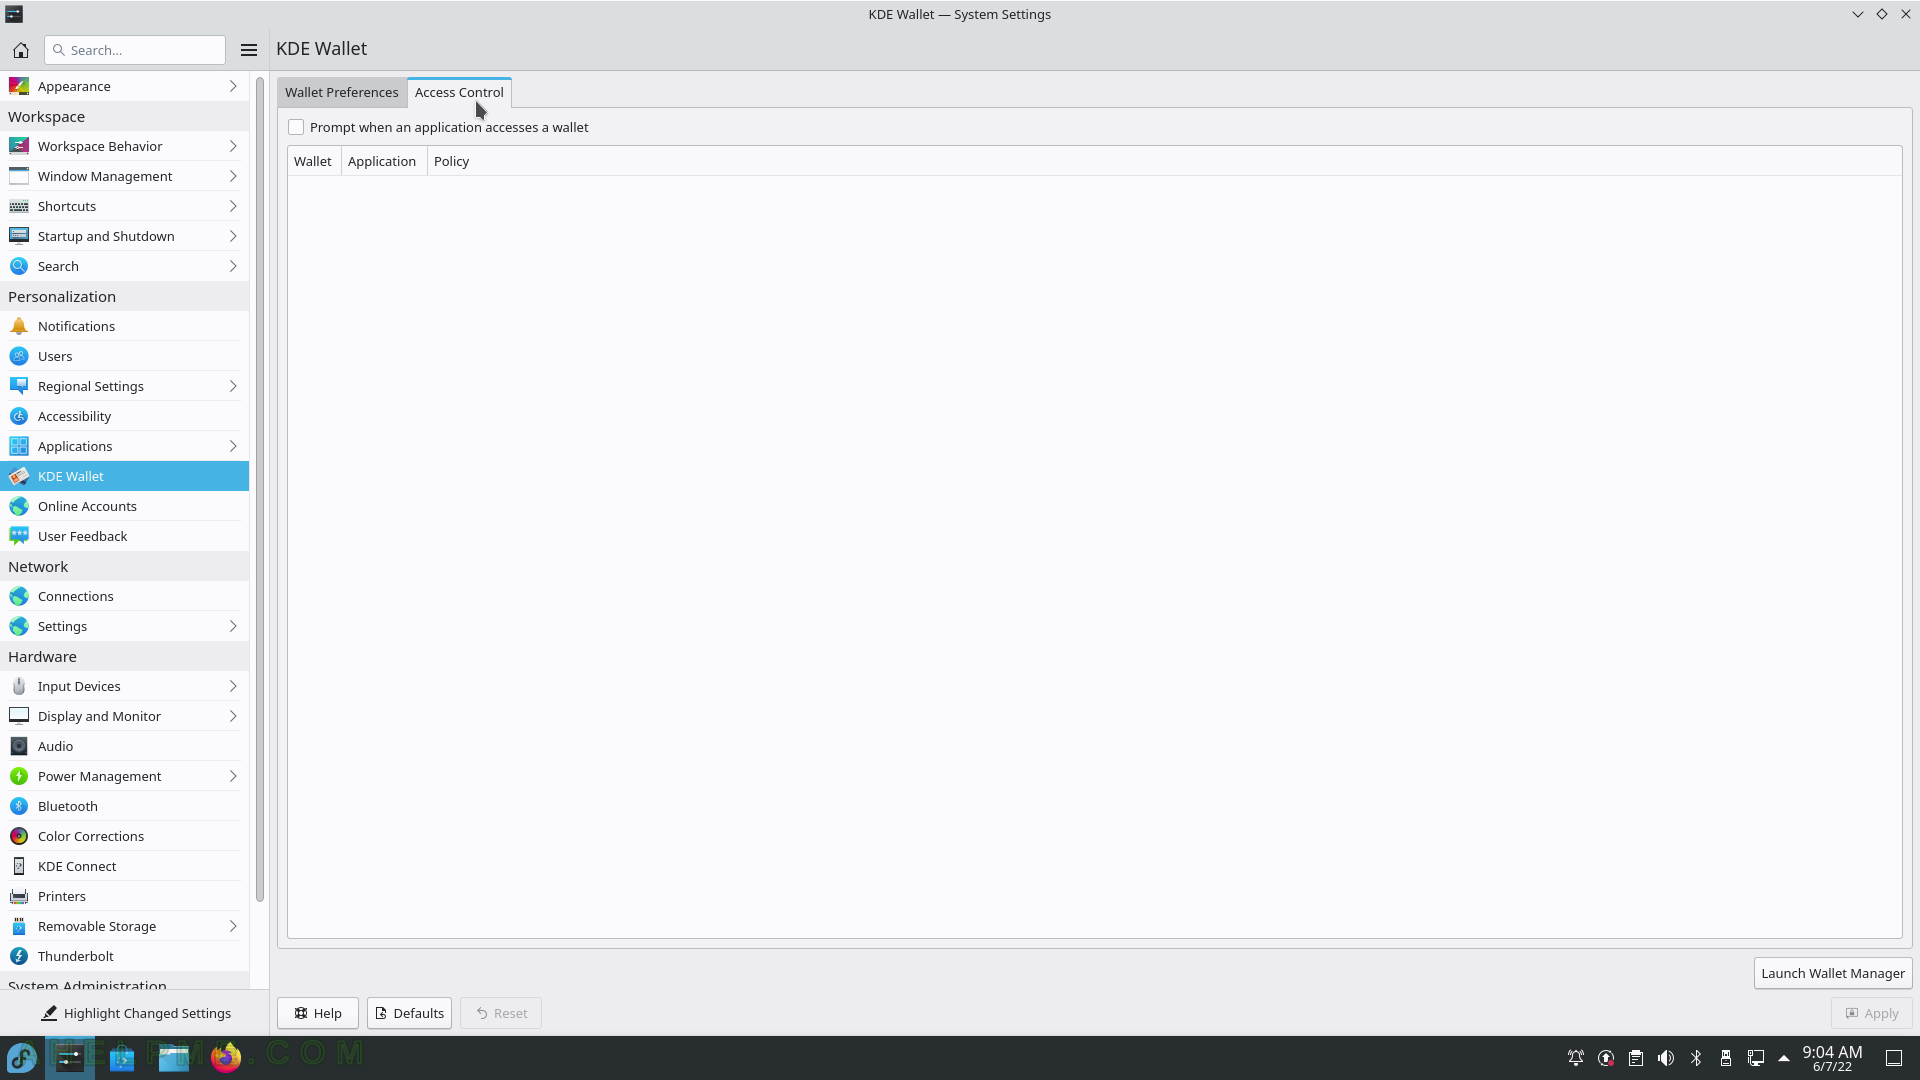This screenshot has height=1080, width=1920.
Task: Click the User Feedback icon
Action: coord(19,536)
